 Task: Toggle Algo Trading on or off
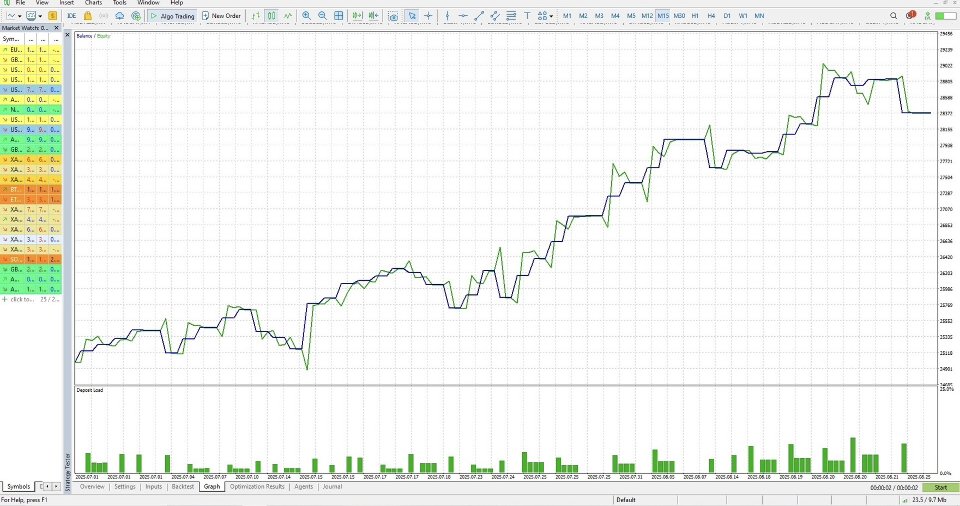point(172,16)
